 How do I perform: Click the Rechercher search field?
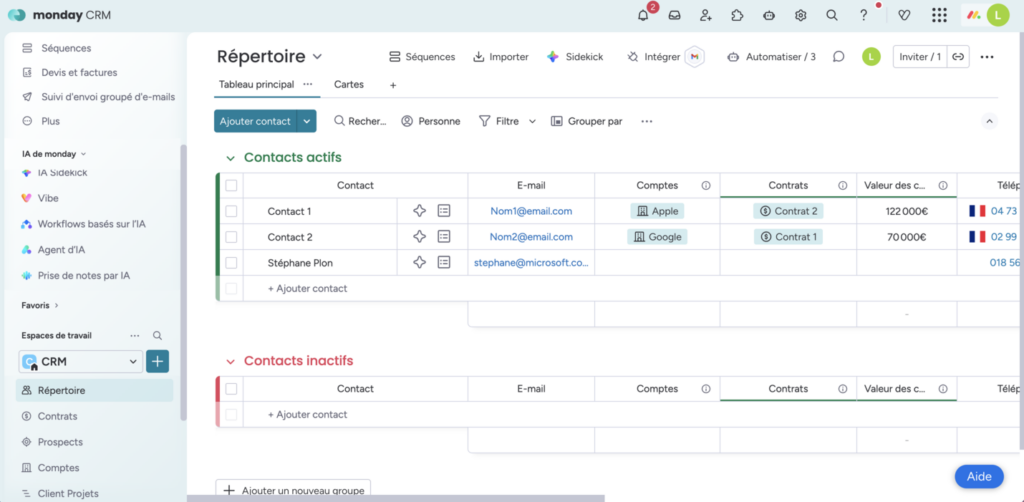360,121
